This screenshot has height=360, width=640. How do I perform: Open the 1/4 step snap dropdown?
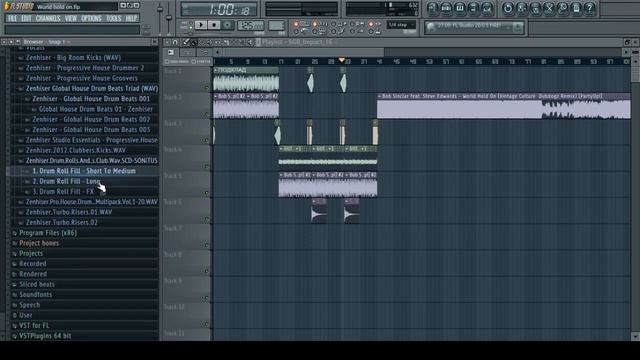[401, 25]
